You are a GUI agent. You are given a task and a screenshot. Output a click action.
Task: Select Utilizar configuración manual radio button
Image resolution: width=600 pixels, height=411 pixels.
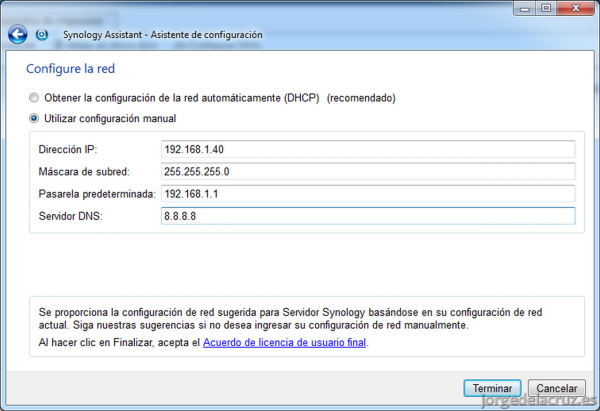(34, 119)
